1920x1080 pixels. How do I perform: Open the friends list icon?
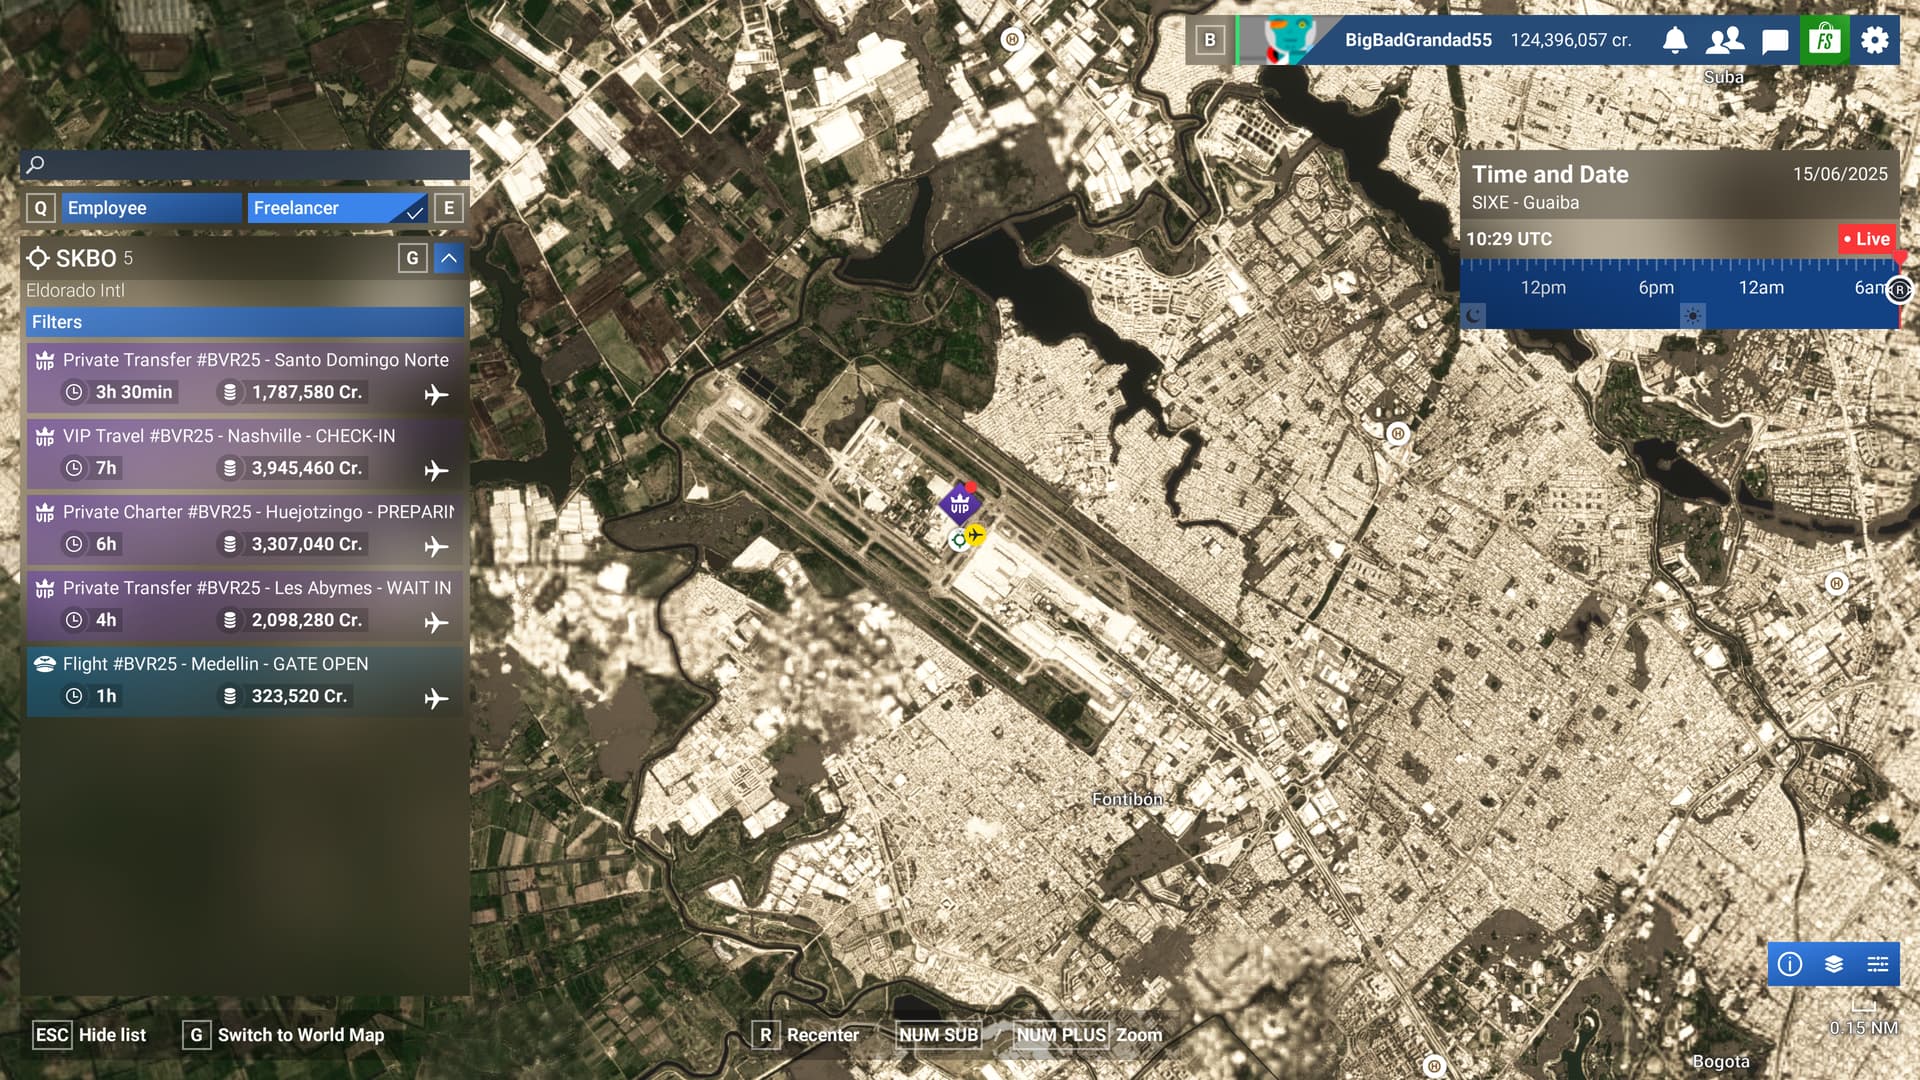[1725, 40]
